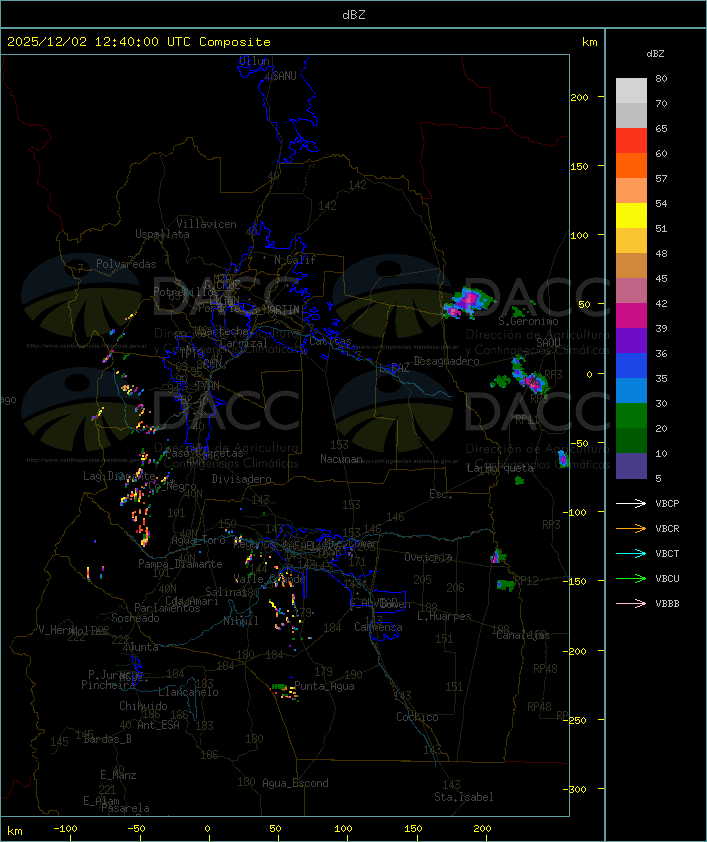707x842 pixels.
Task: Click the "Pampa_Diamante" map label
Action: (180, 564)
